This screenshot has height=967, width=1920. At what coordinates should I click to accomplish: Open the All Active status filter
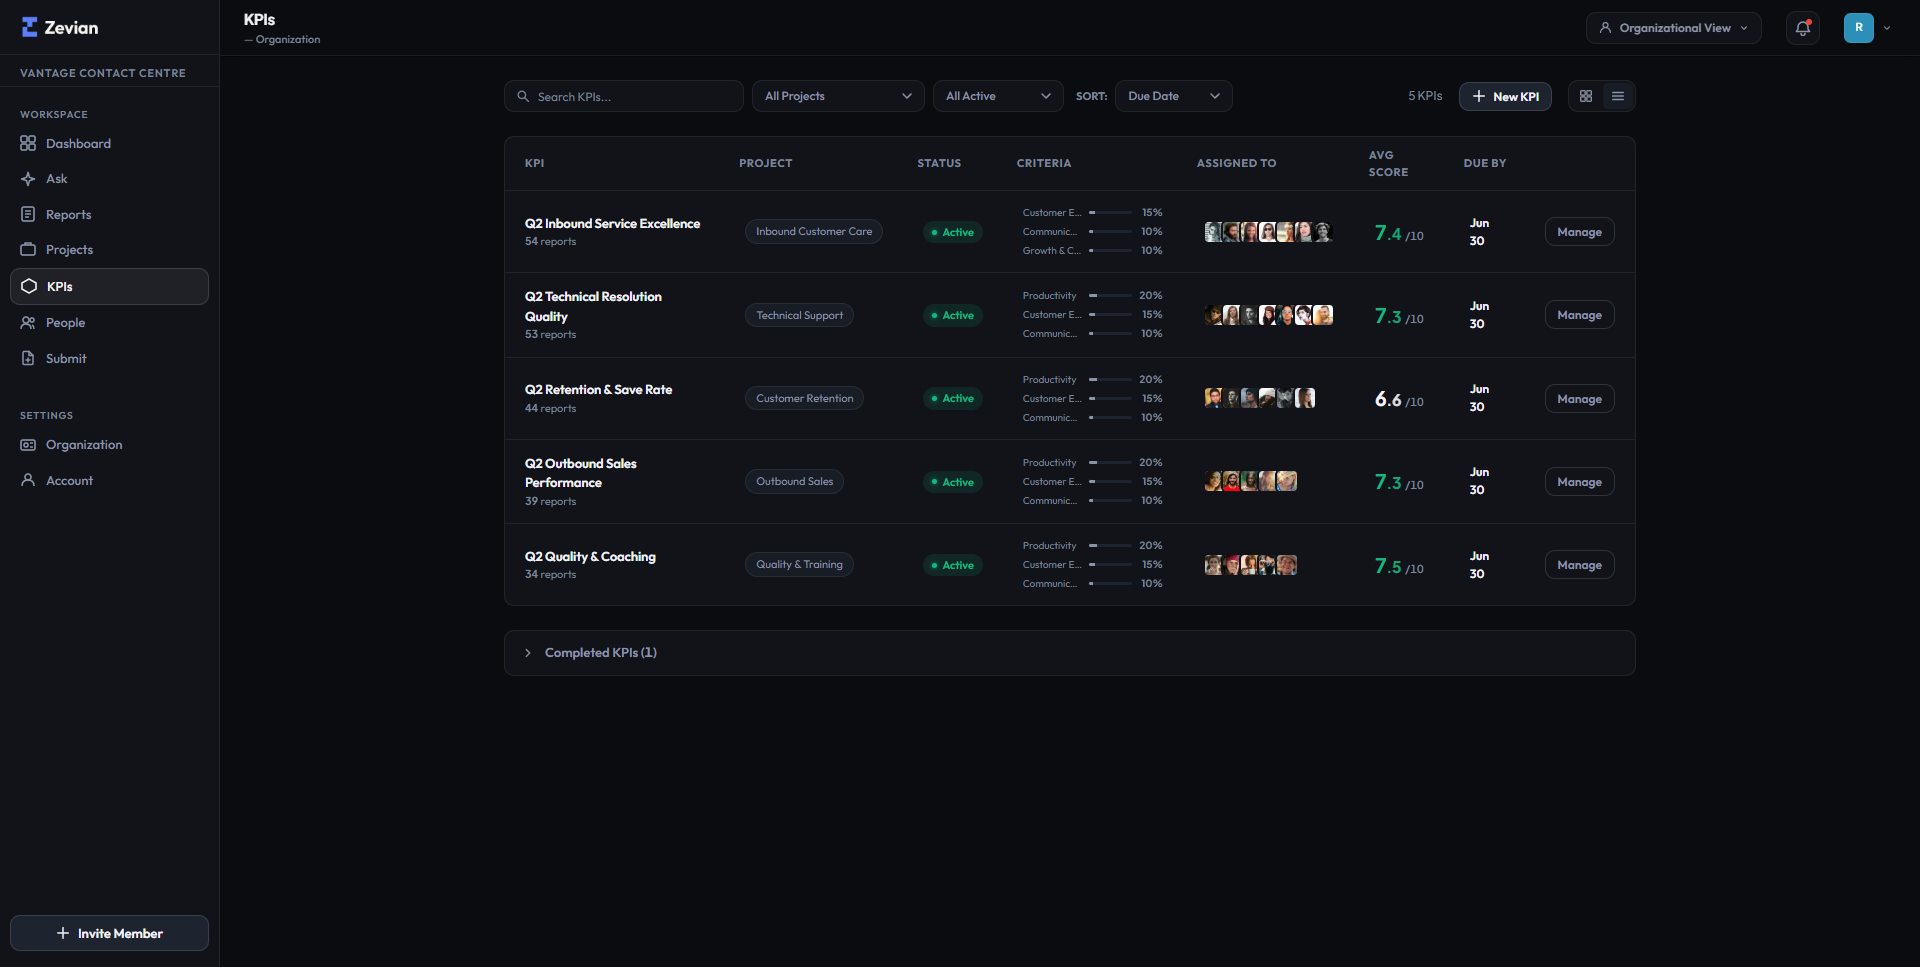click(998, 96)
